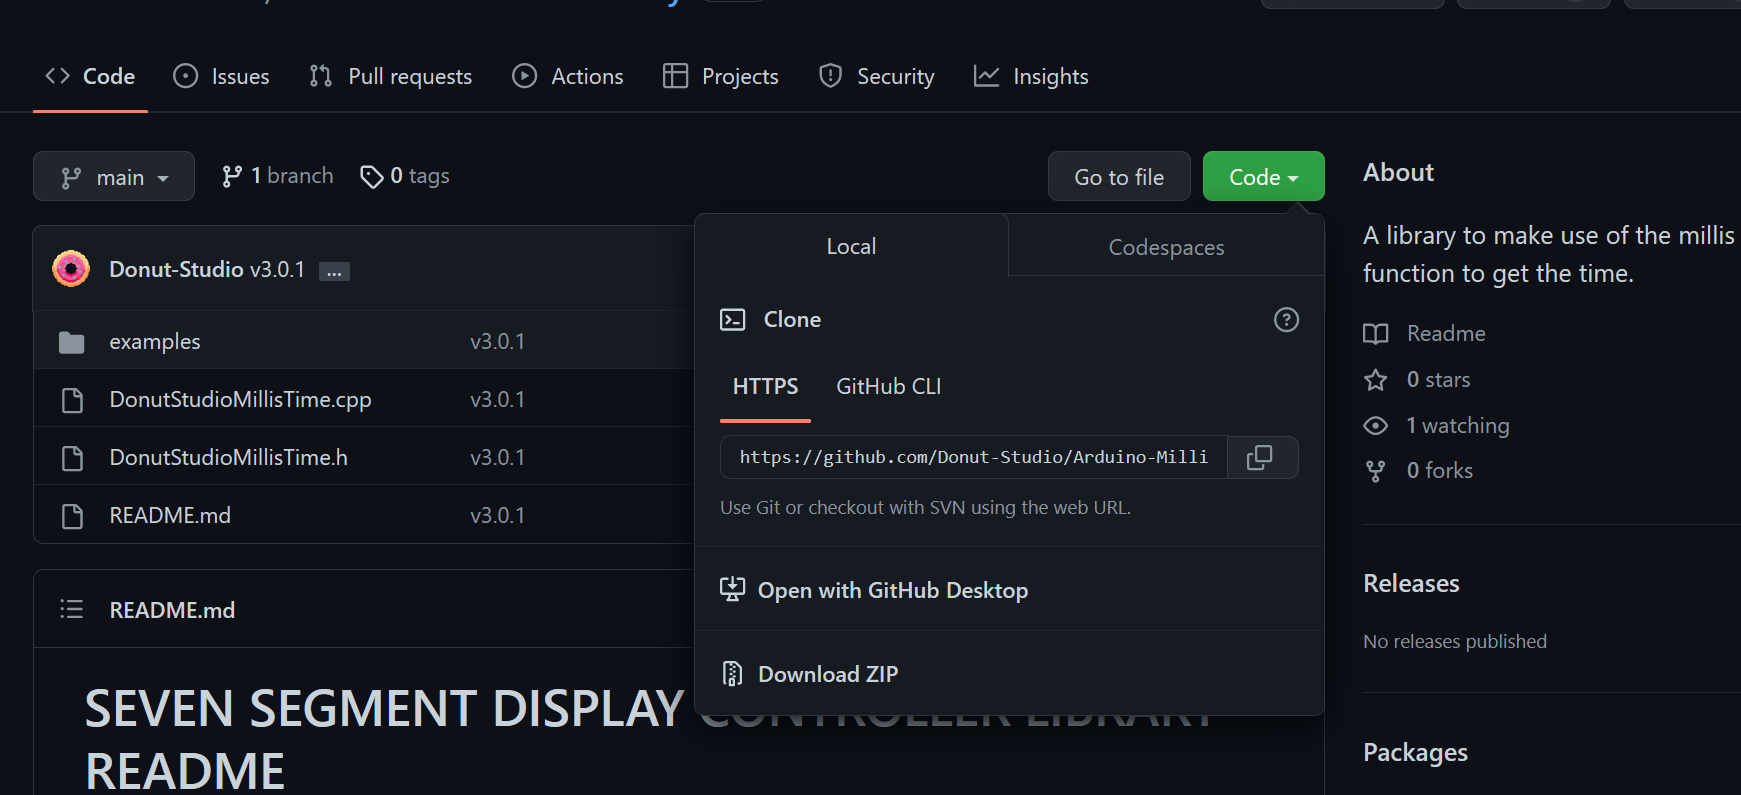The height and width of the screenshot is (795, 1741).
Task: Click Download ZIP
Action: point(828,674)
